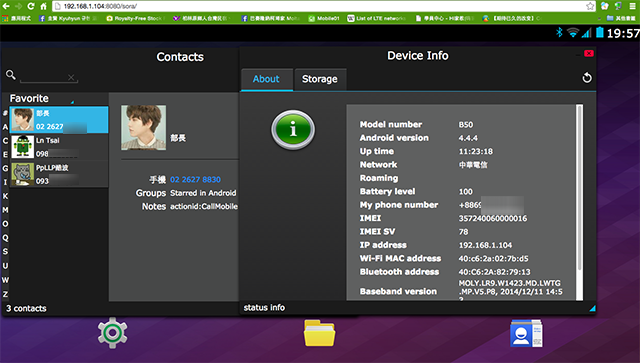
Task: Open the List of LTE networks bookmark
Action: point(377,18)
